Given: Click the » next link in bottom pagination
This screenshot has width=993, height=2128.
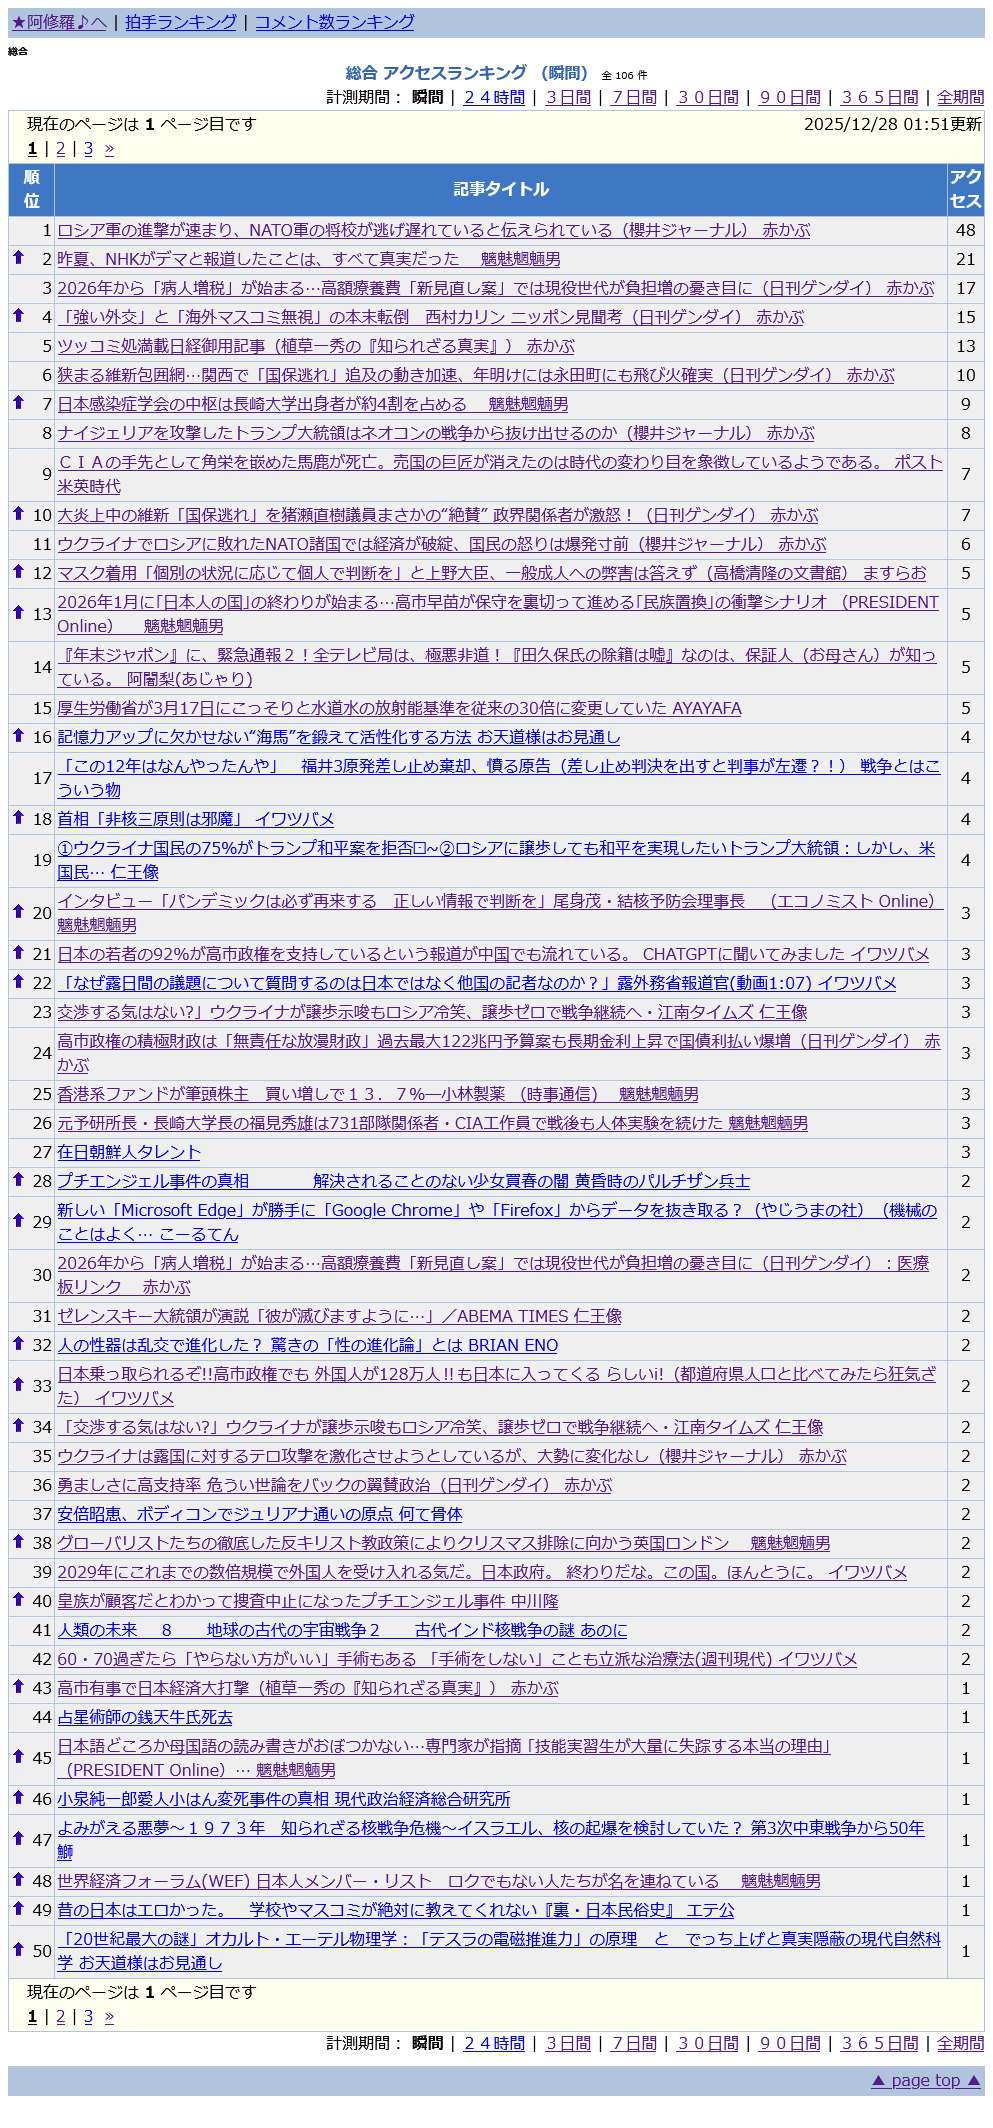Looking at the screenshot, I should 109,2017.
